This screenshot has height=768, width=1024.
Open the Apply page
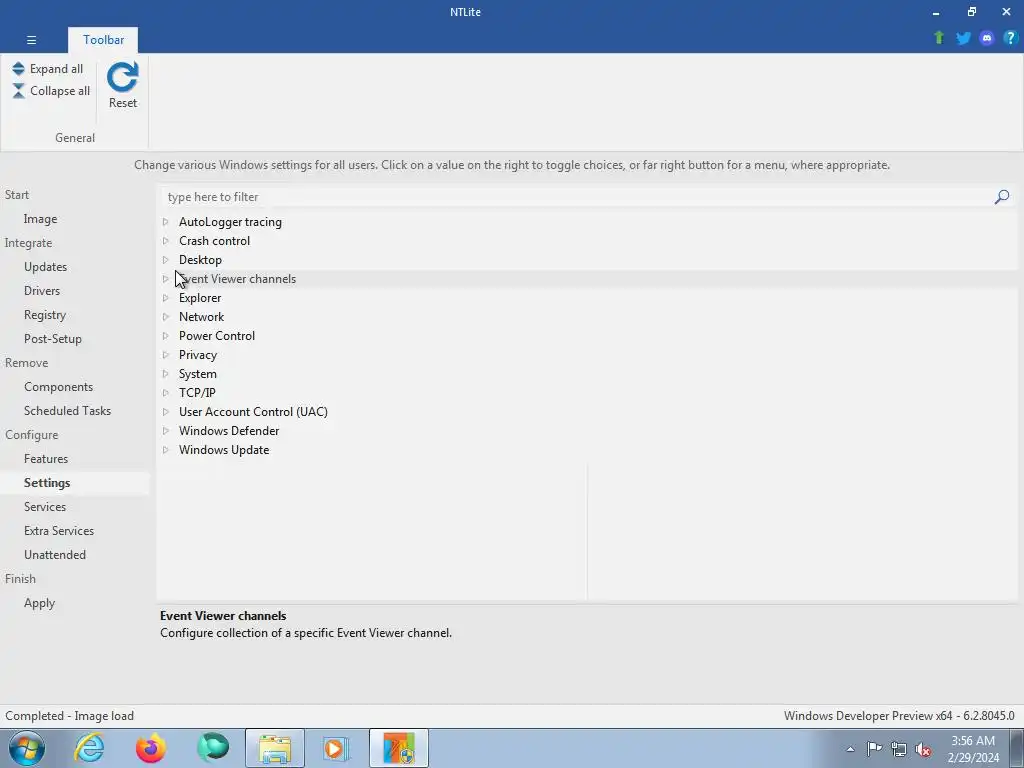[39, 603]
